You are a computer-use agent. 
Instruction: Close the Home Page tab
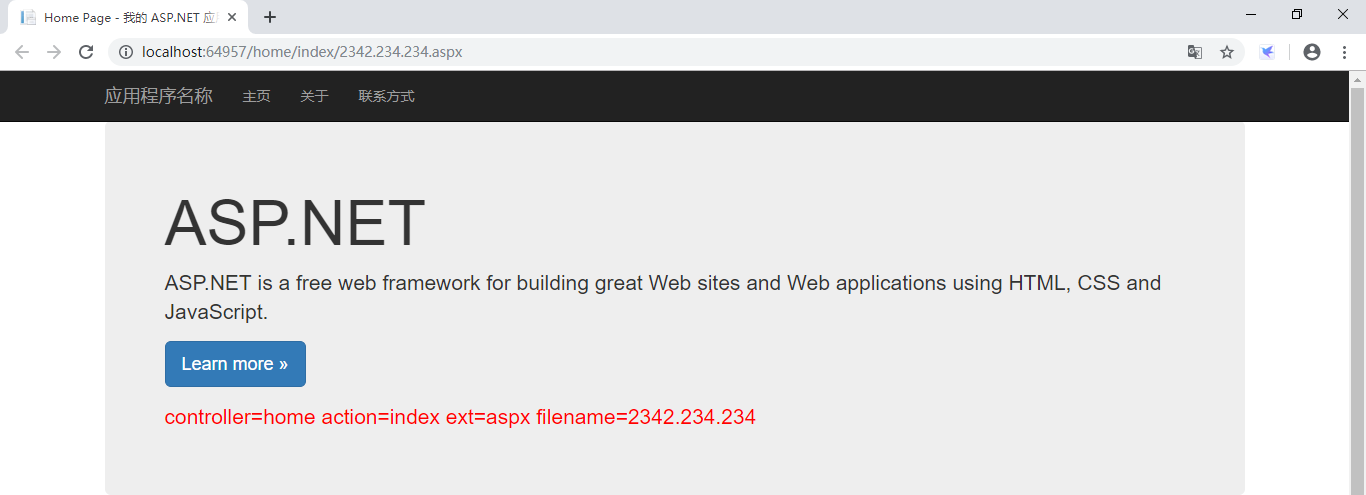click(232, 17)
